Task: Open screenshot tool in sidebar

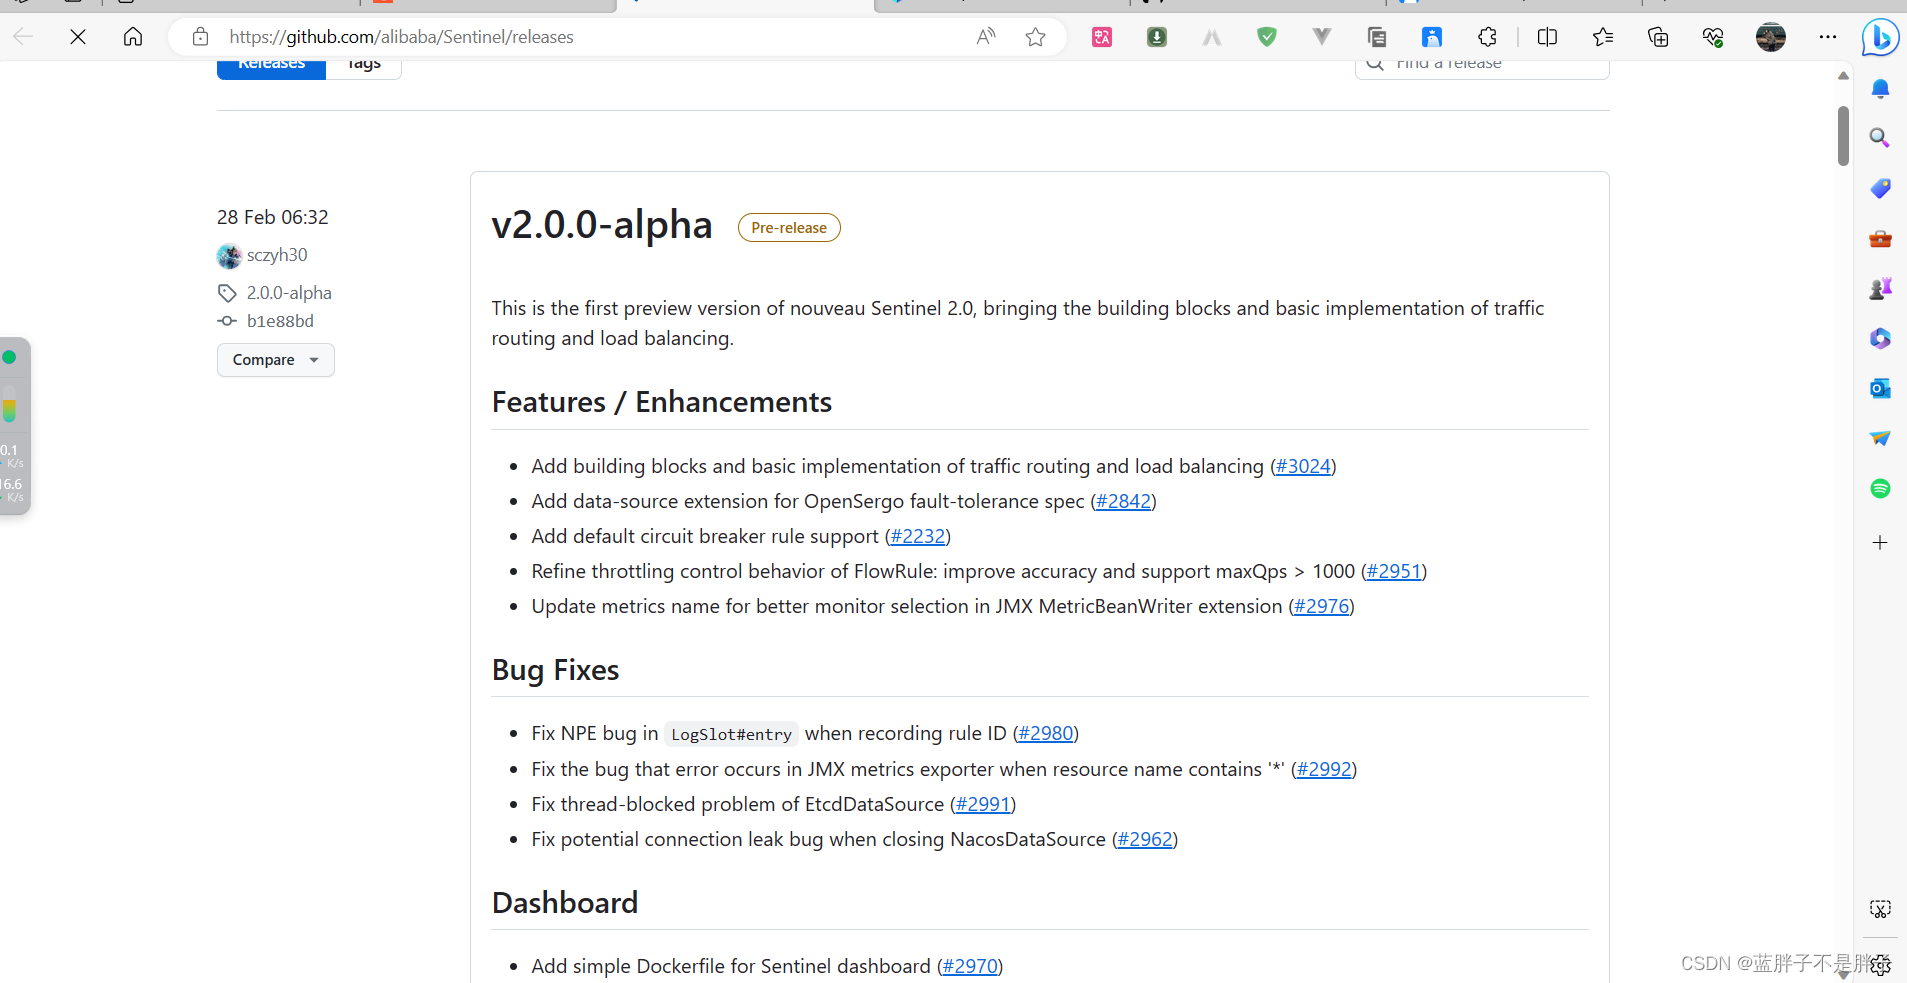Action: tap(1880, 909)
